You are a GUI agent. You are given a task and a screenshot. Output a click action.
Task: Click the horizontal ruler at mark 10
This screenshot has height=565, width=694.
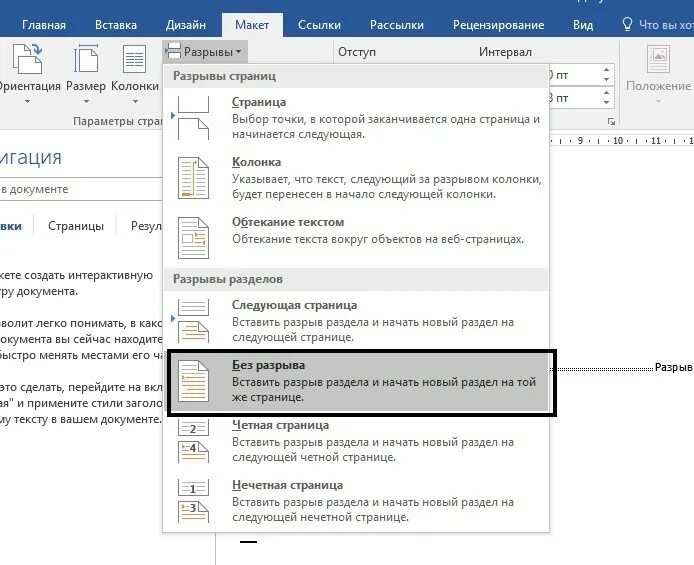click(618, 141)
